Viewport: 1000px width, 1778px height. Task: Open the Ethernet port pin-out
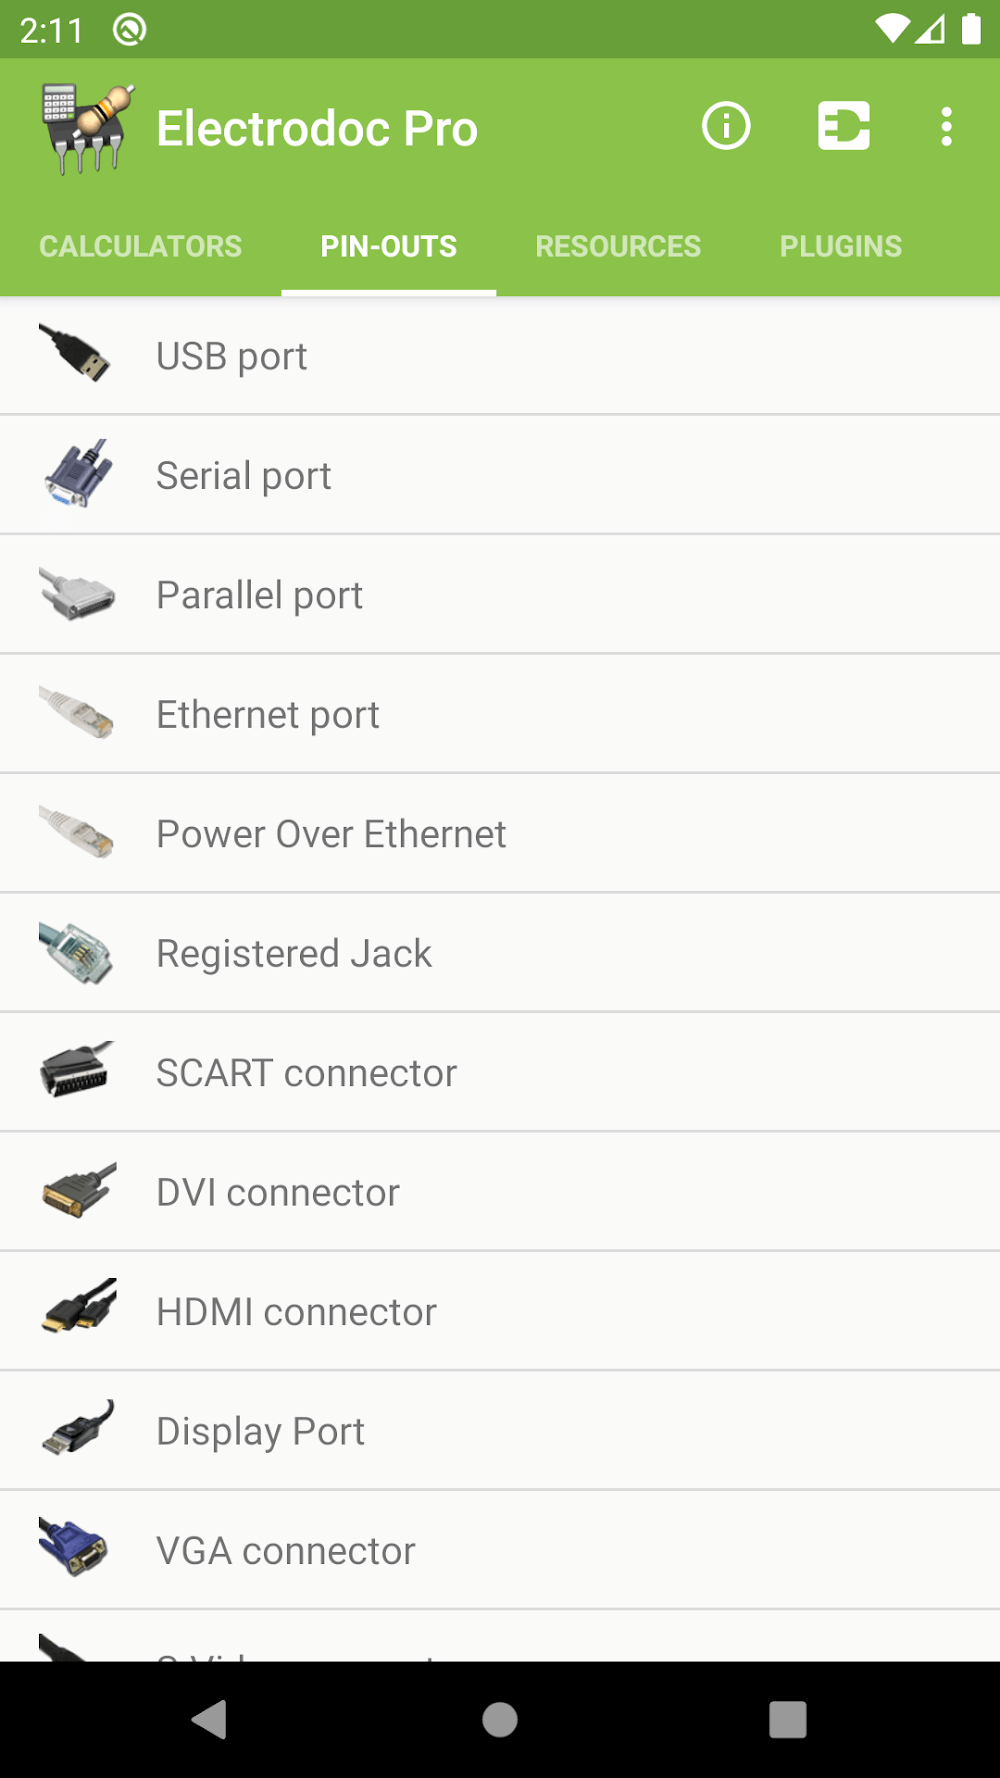pyautogui.click(x=268, y=715)
